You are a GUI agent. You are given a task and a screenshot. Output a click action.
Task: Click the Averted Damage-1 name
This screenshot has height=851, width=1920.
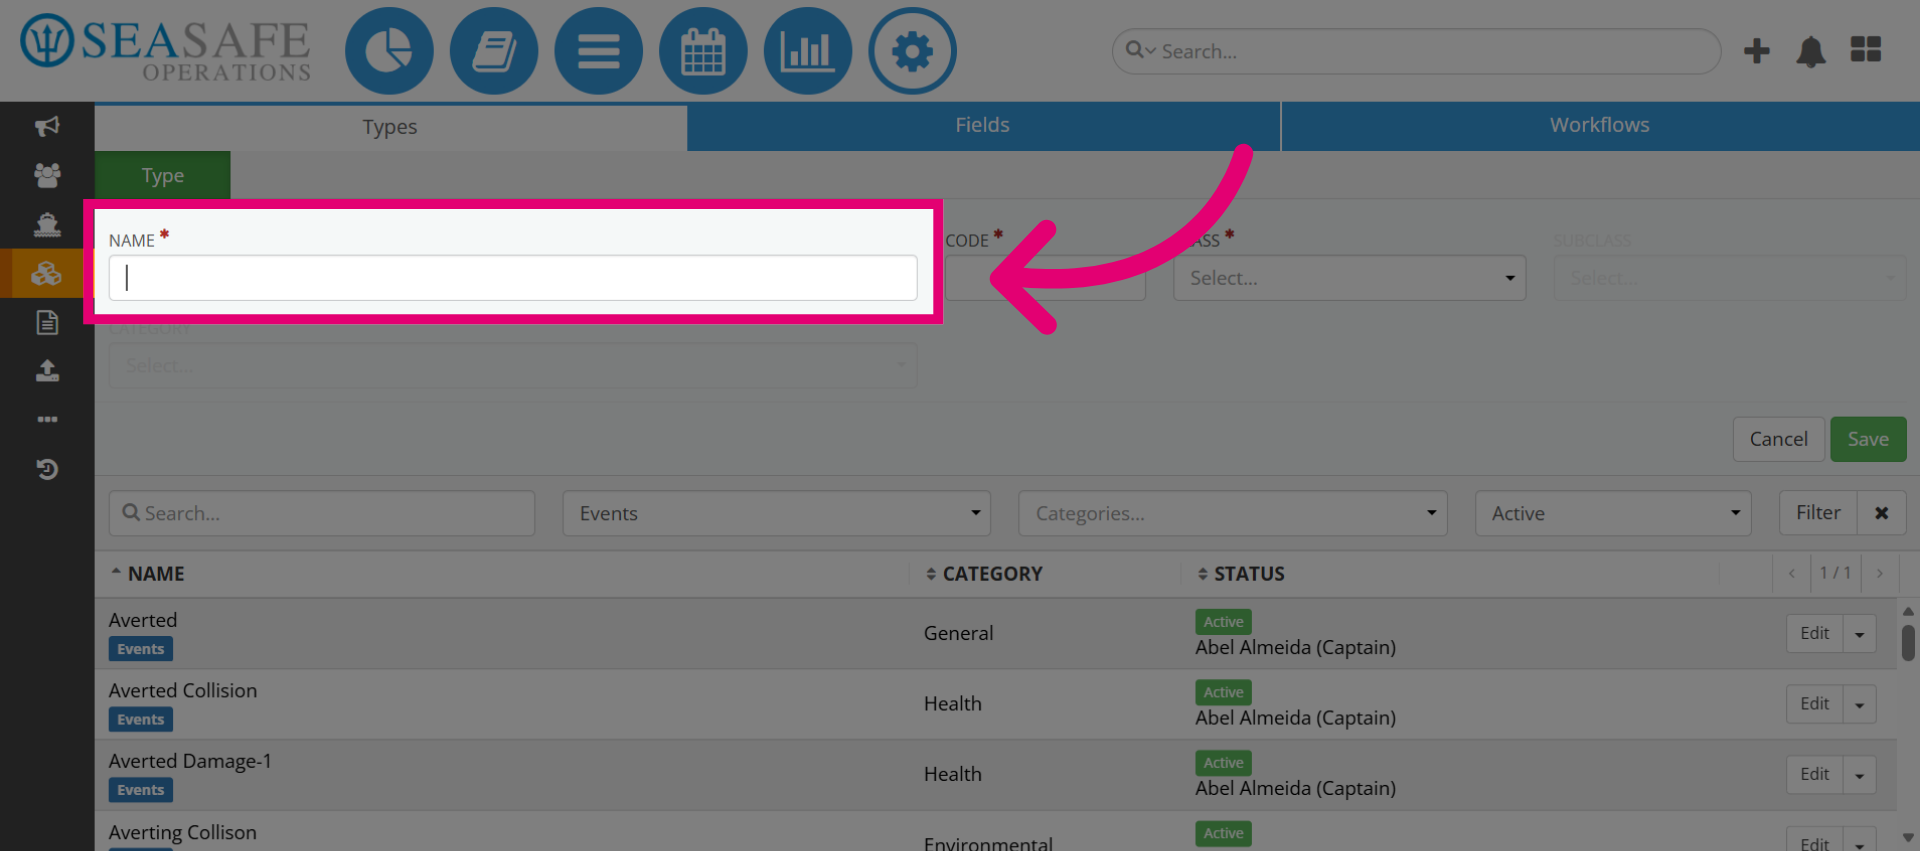coord(190,761)
